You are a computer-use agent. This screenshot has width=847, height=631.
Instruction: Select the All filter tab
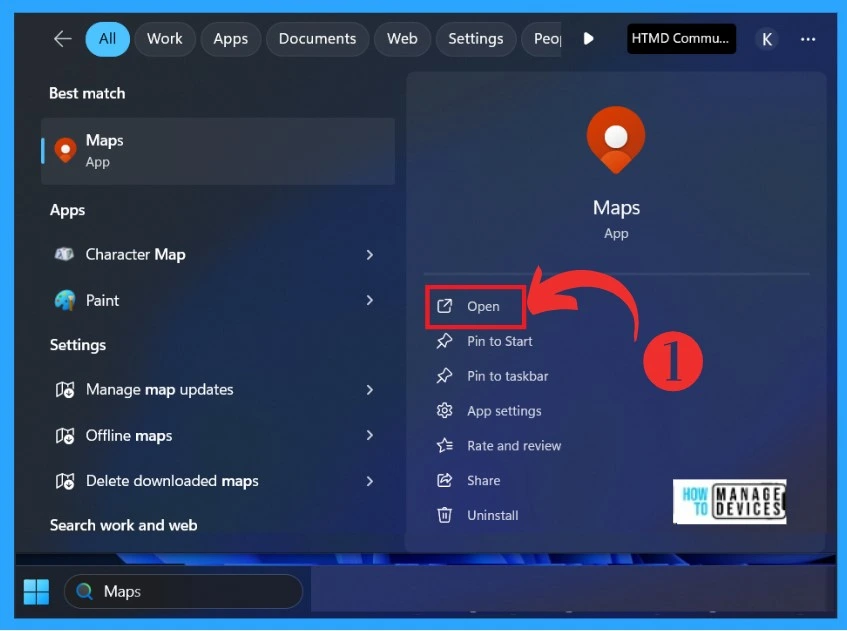107,39
